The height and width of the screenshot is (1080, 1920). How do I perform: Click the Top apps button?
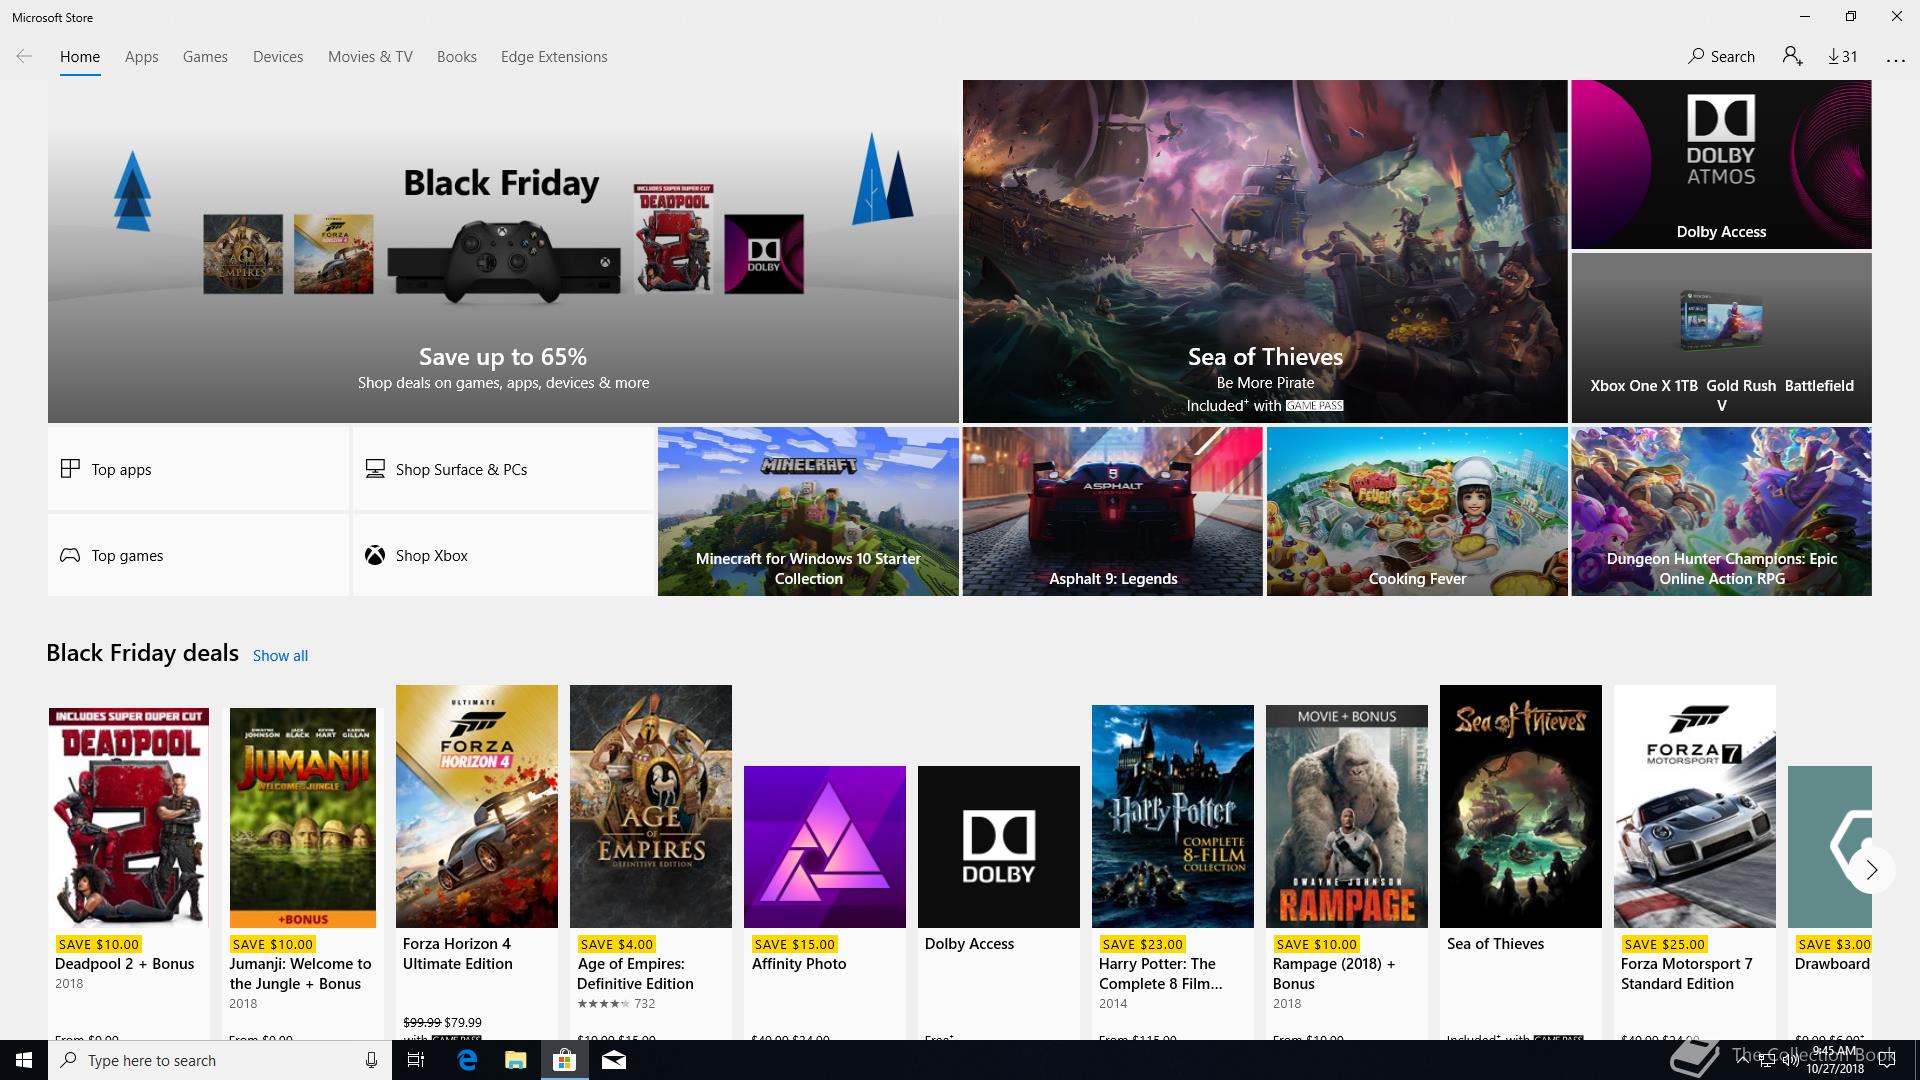(198, 468)
